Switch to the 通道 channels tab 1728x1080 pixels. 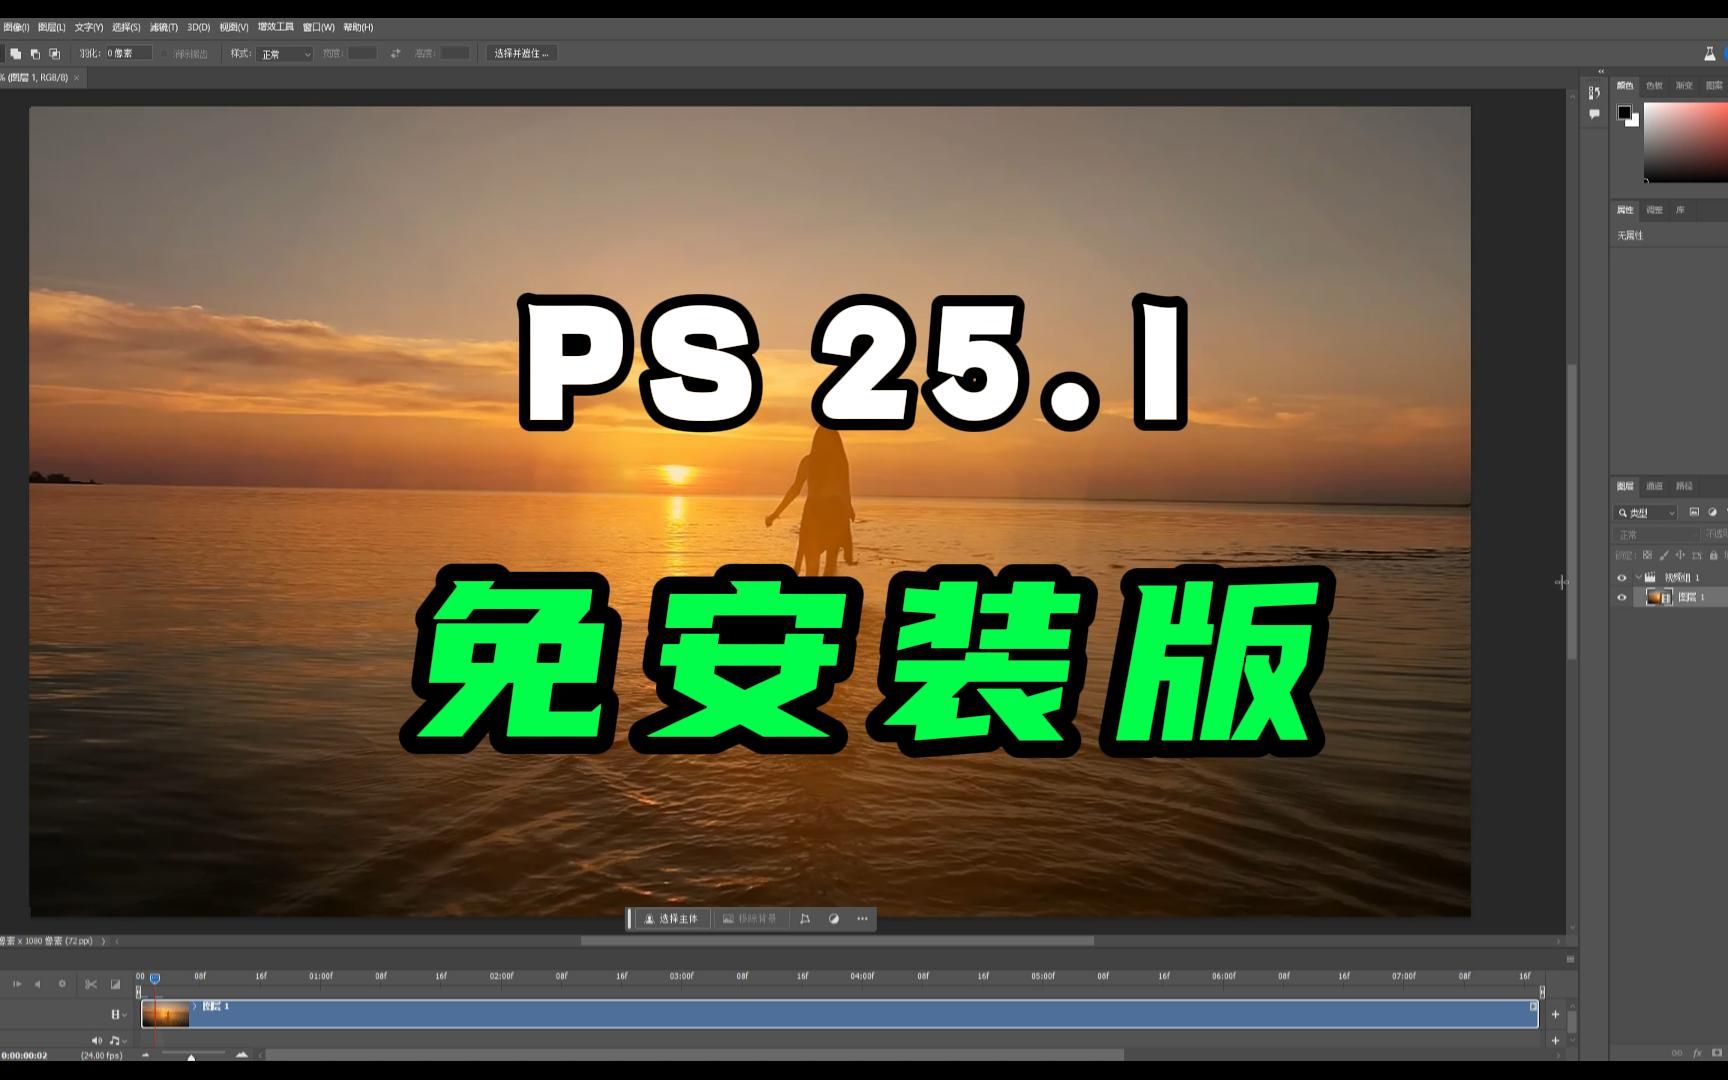click(x=1654, y=486)
